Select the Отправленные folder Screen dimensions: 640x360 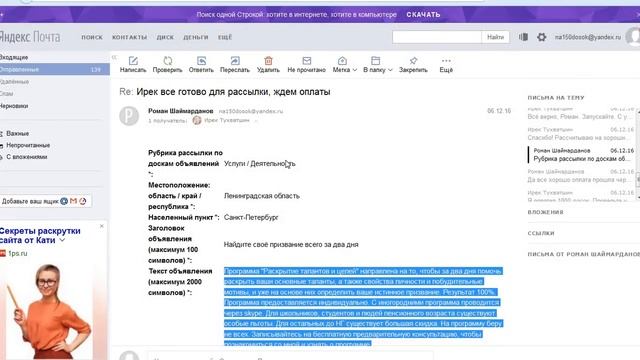55,69
